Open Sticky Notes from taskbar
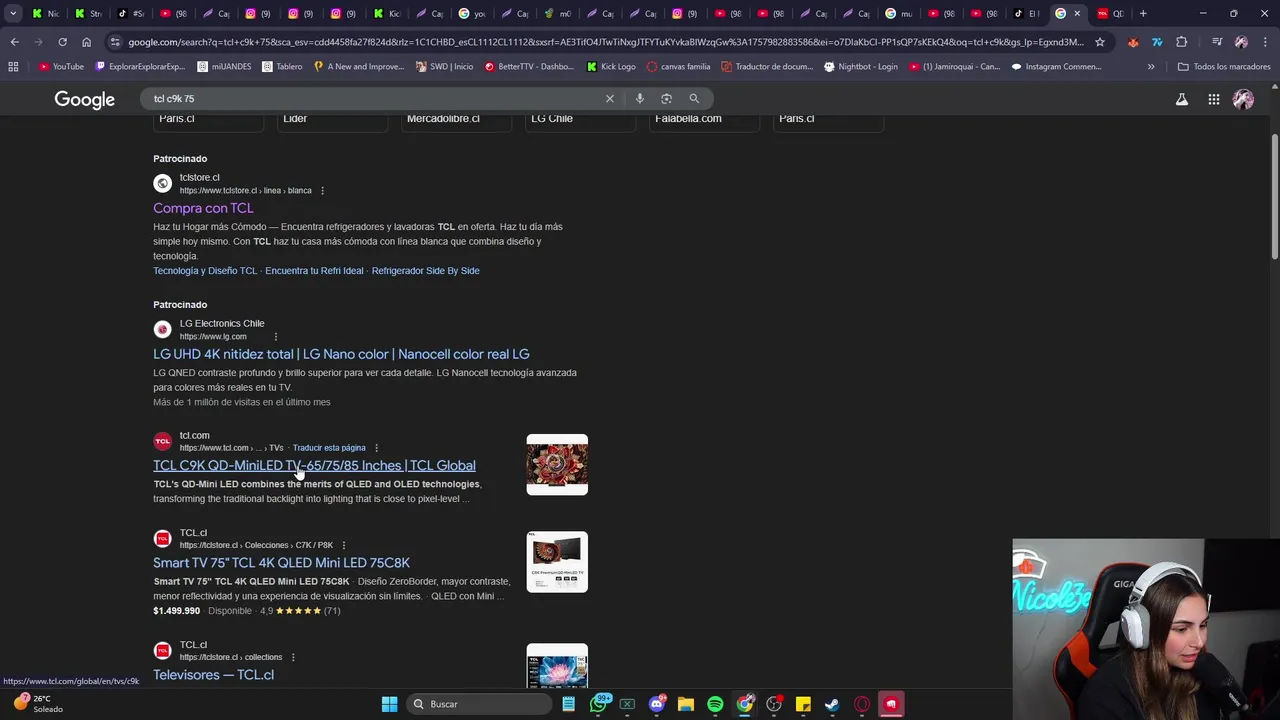The image size is (1280, 720). [803, 704]
